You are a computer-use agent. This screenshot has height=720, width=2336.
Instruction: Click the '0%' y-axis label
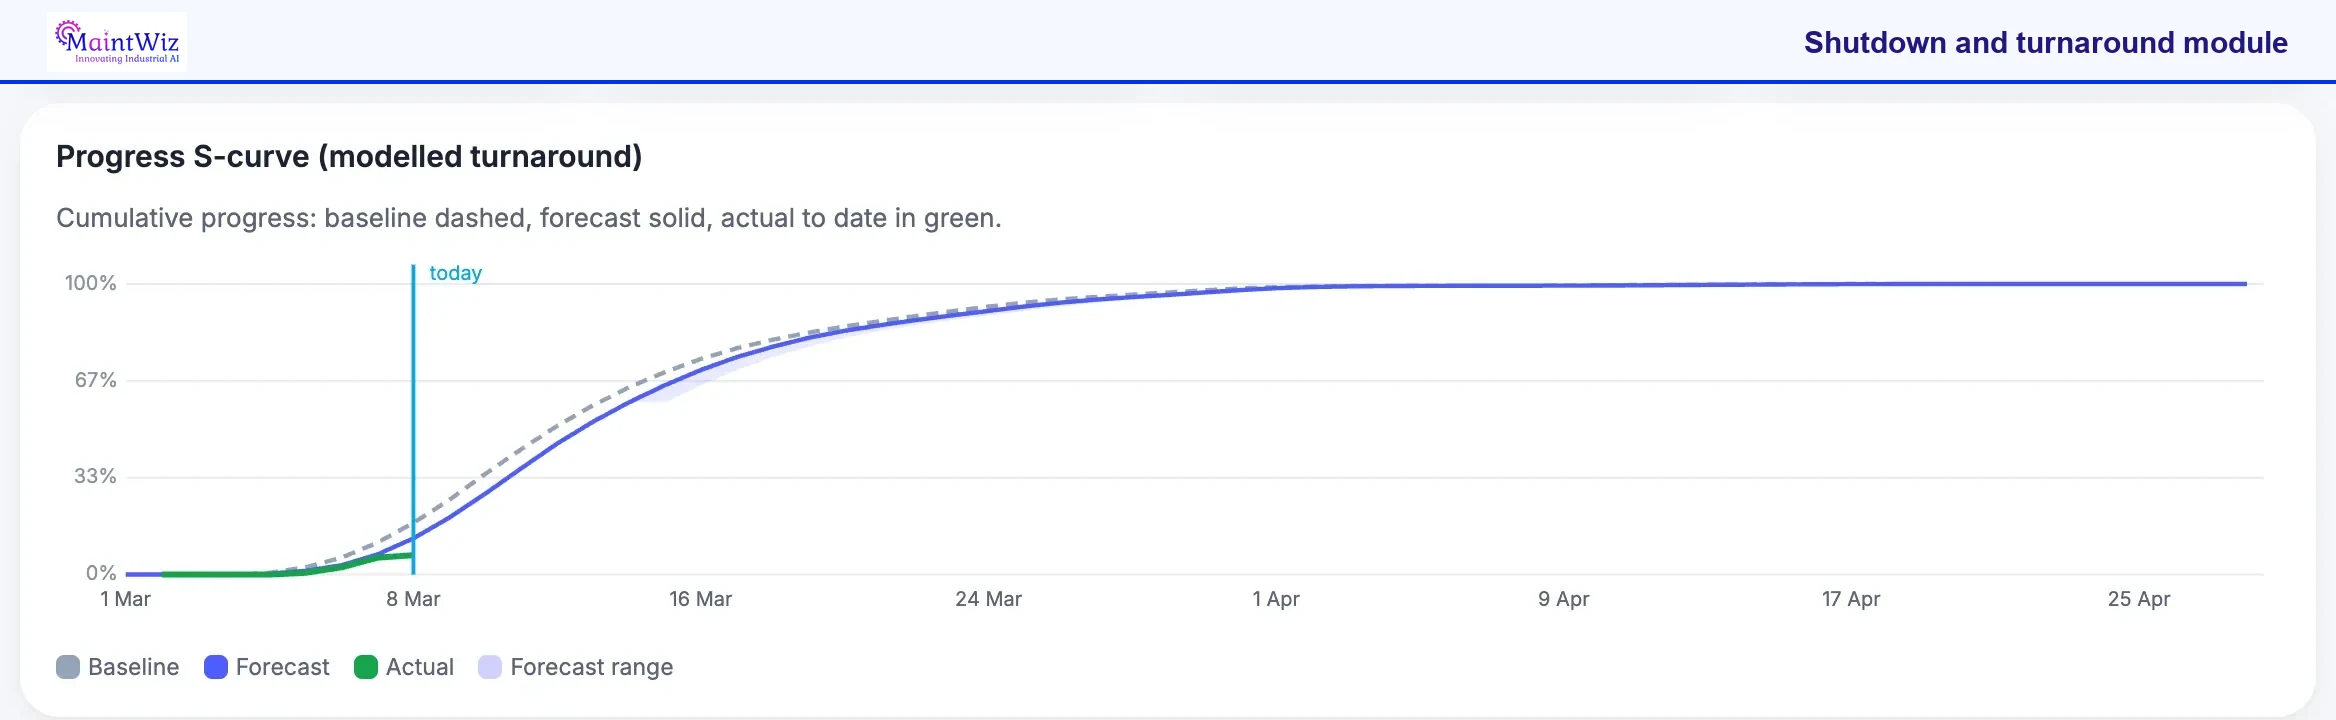101,573
